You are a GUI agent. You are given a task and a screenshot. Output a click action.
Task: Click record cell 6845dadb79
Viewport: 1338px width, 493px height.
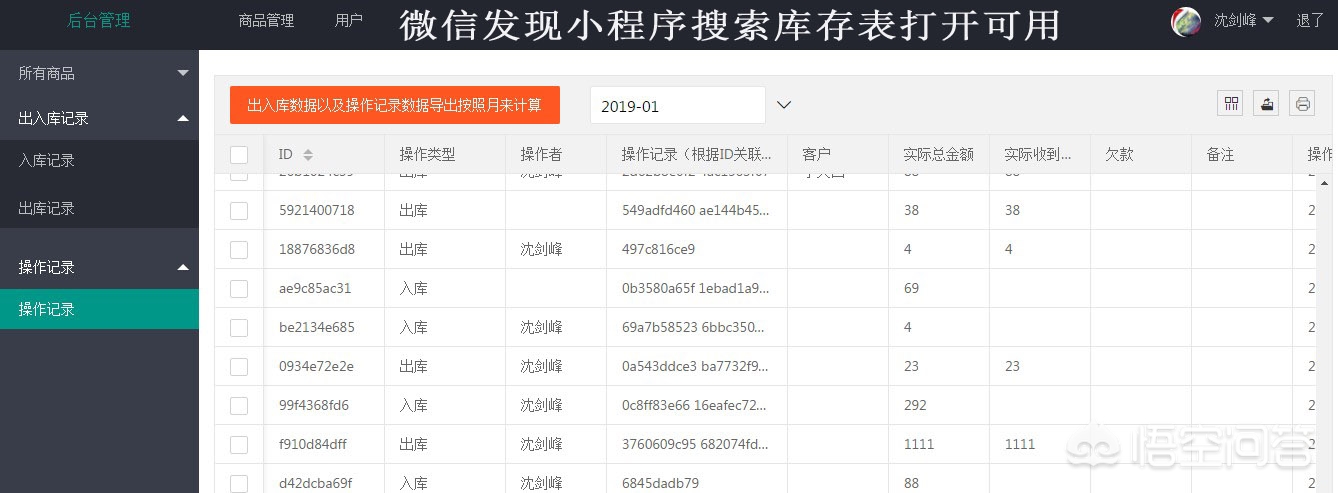pyautogui.click(x=660, y=483)
